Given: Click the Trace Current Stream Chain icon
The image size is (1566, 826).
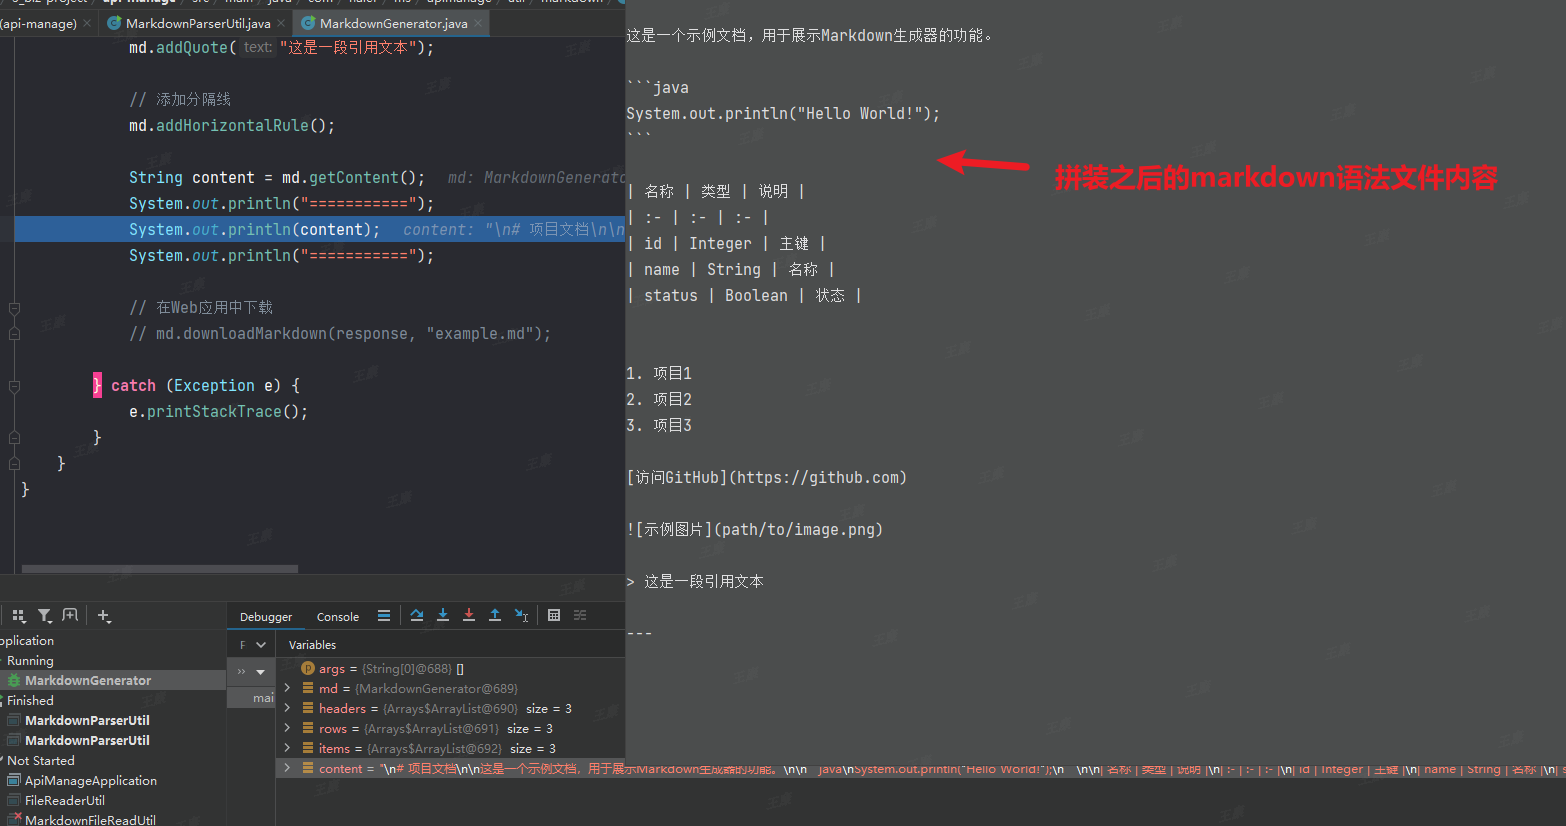Looking at the screenshot, I should pyautogui.click(x=580, y=616).
